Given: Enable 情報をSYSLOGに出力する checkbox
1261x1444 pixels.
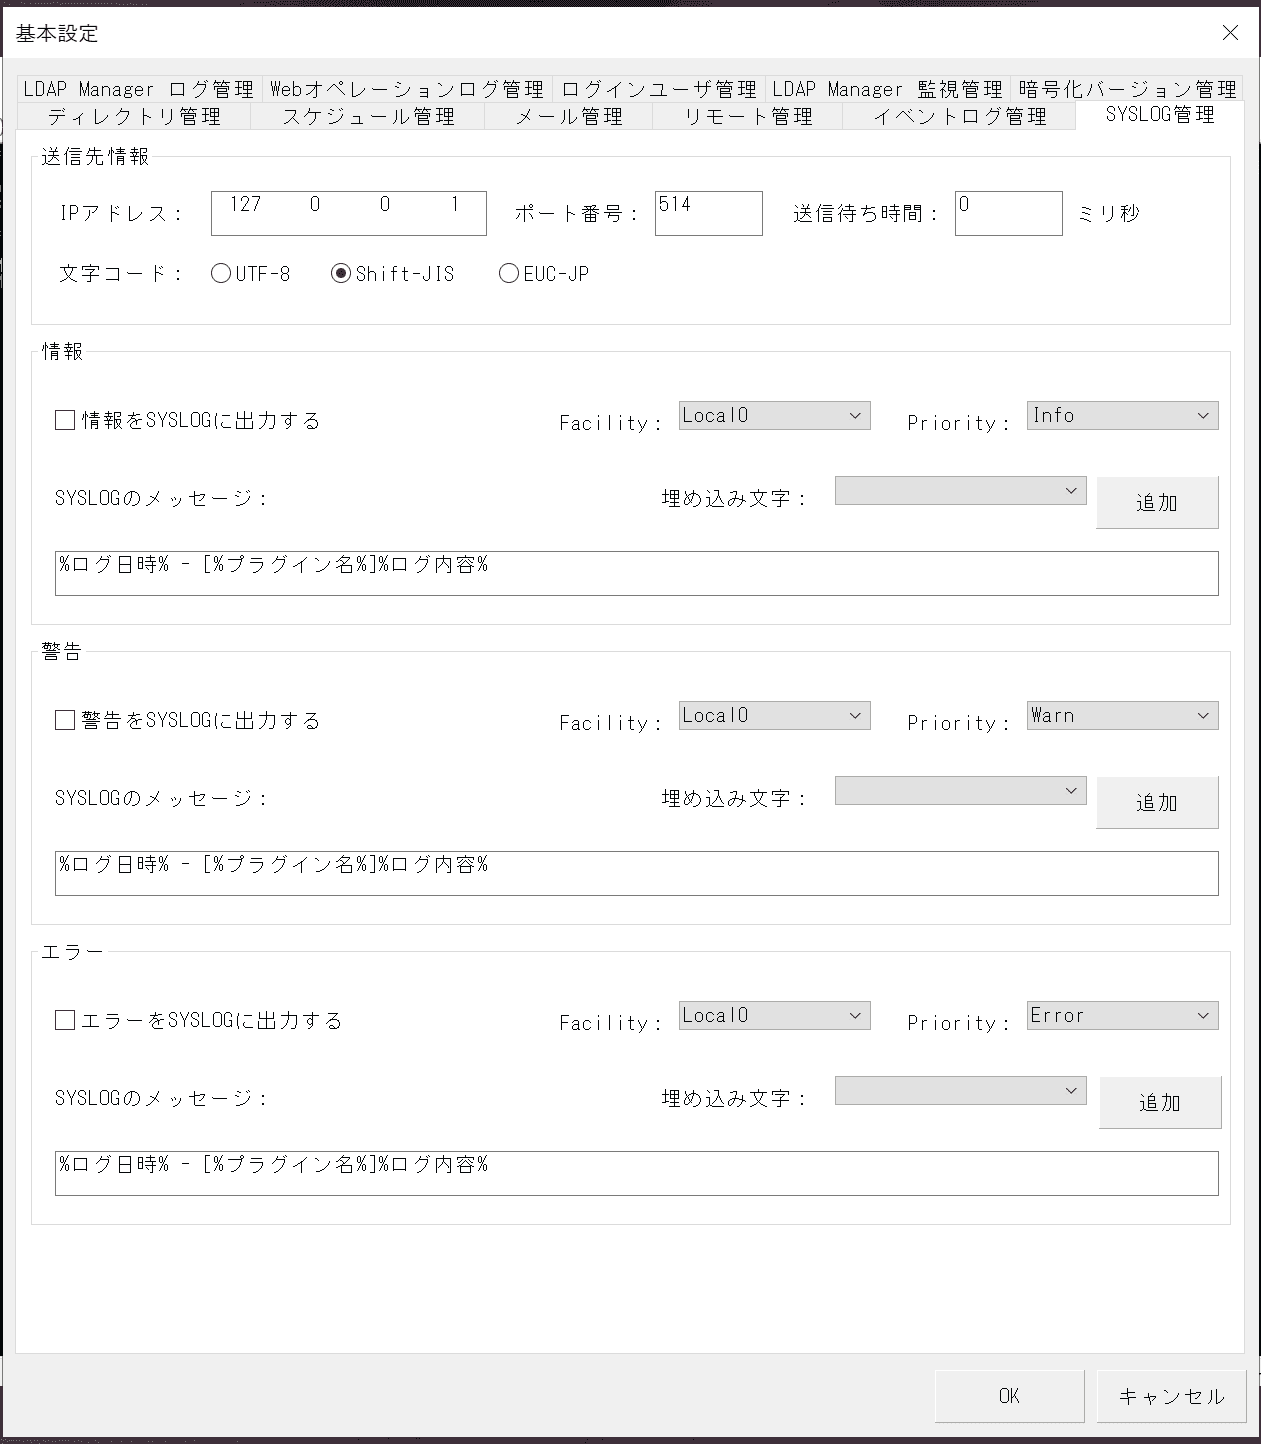Looking at the screenshot, I should coord(64,420).
